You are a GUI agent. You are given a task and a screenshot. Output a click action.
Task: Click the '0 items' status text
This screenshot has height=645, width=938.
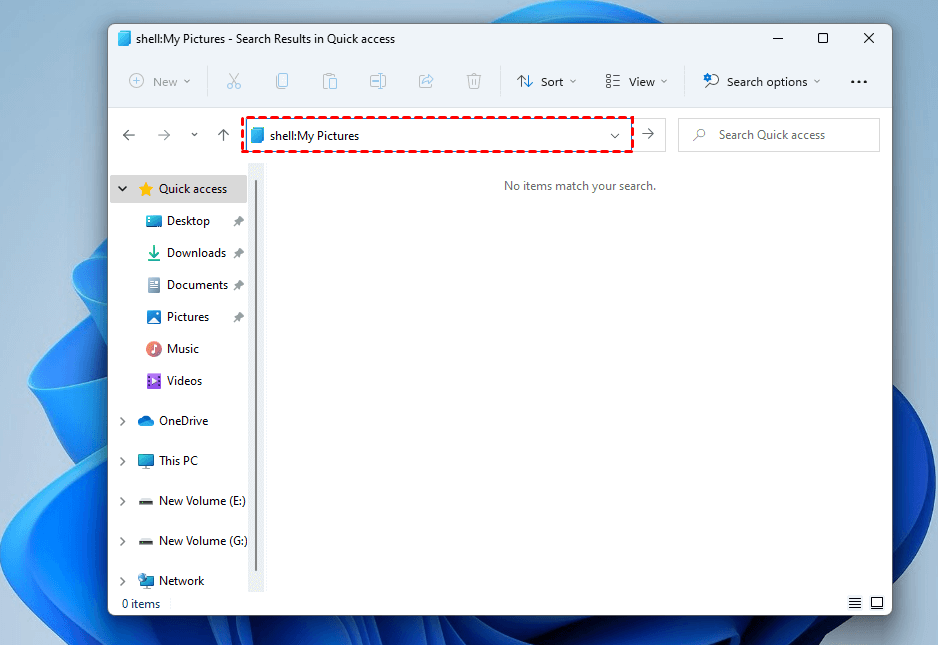[x=141, y=604]
